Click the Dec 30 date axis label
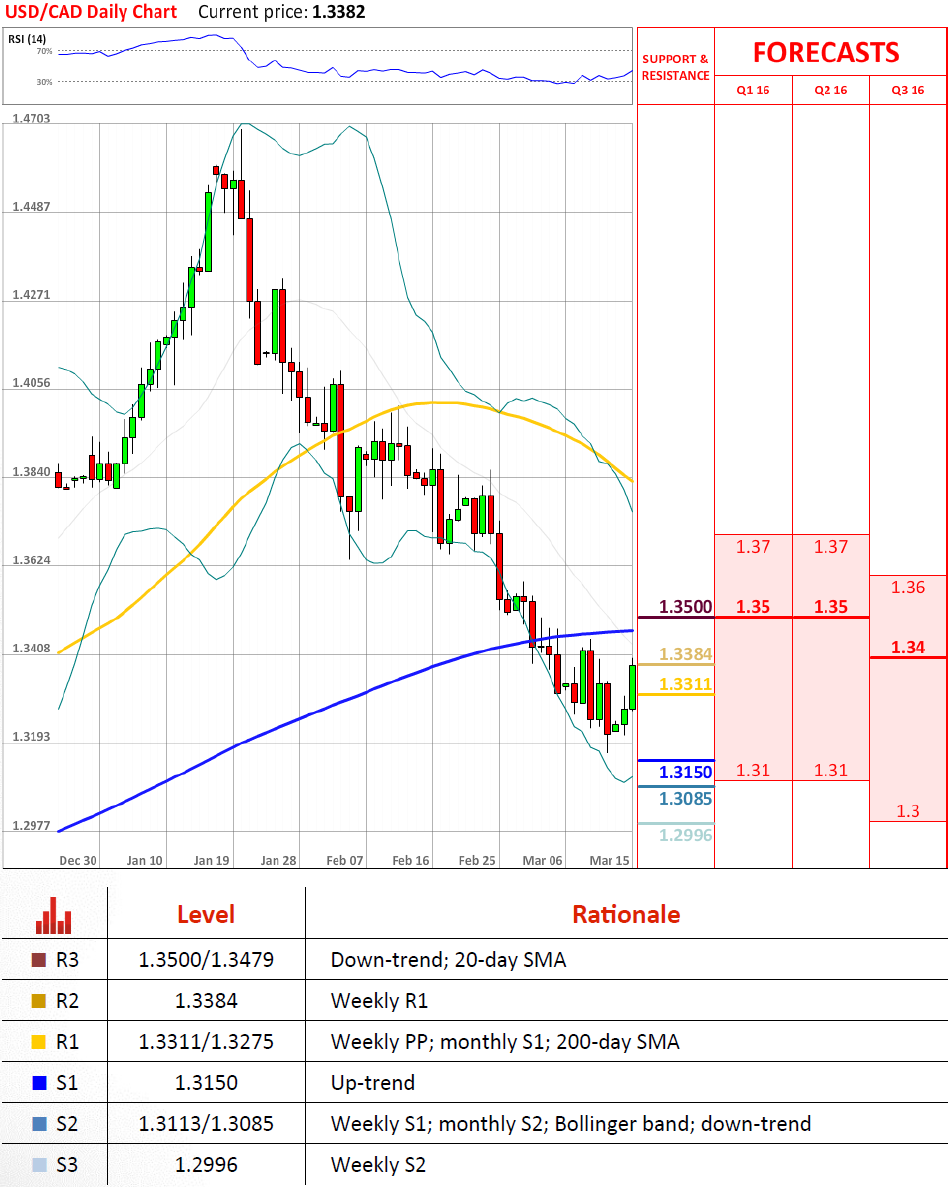The width and height of the screenshot is (950, 1187). point(78,861)
